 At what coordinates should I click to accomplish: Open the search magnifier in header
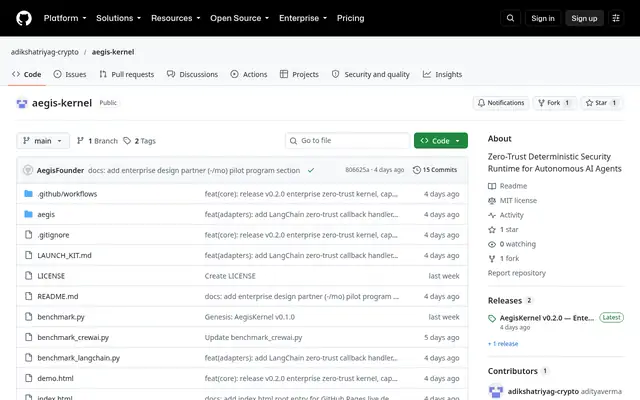[510, 18]
